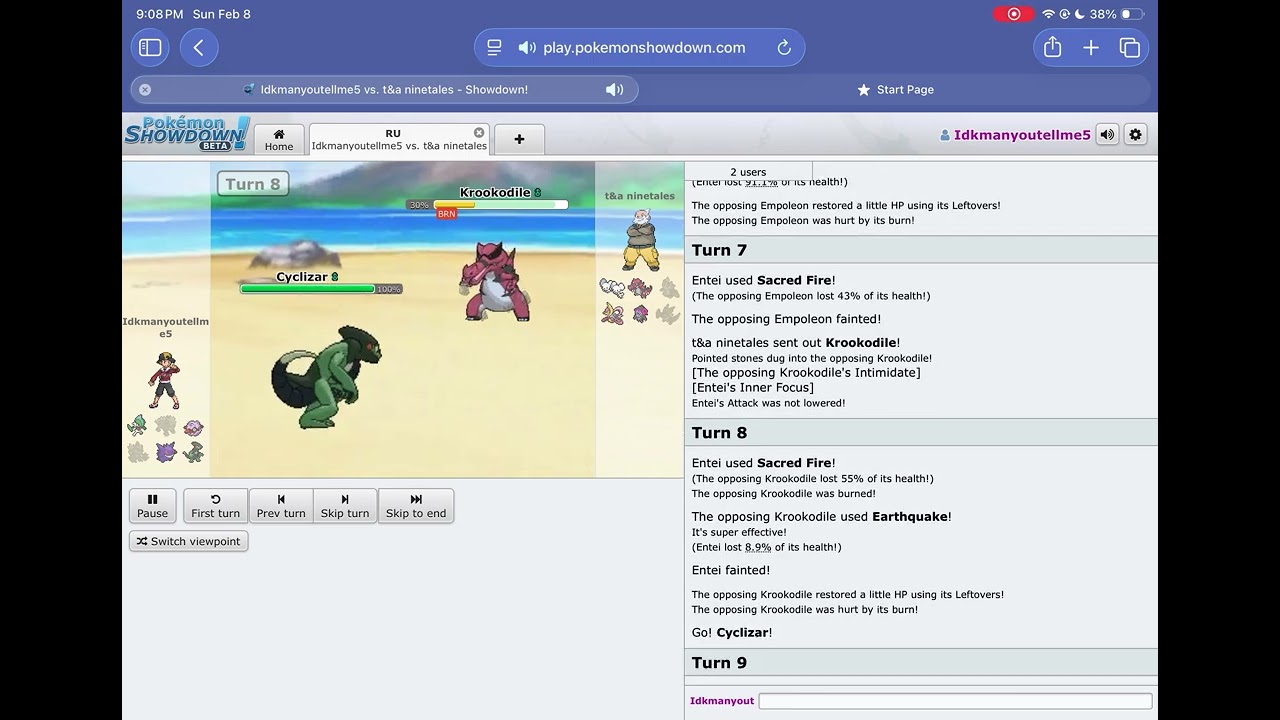Screen dimensions: 1280x720
Task: Click the "Entei fainted!" log line
Action: (x=731, y=570)
